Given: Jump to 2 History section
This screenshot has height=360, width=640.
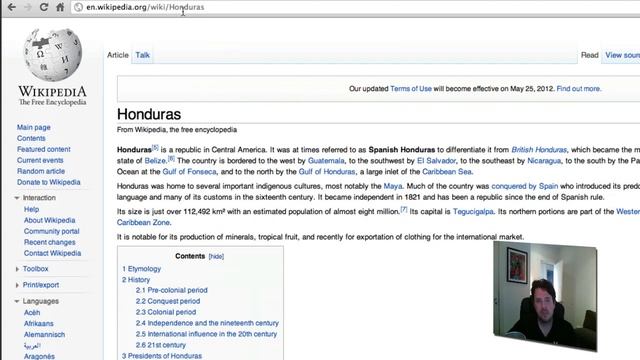Looking at the screenshot, I should coord(136,280).
